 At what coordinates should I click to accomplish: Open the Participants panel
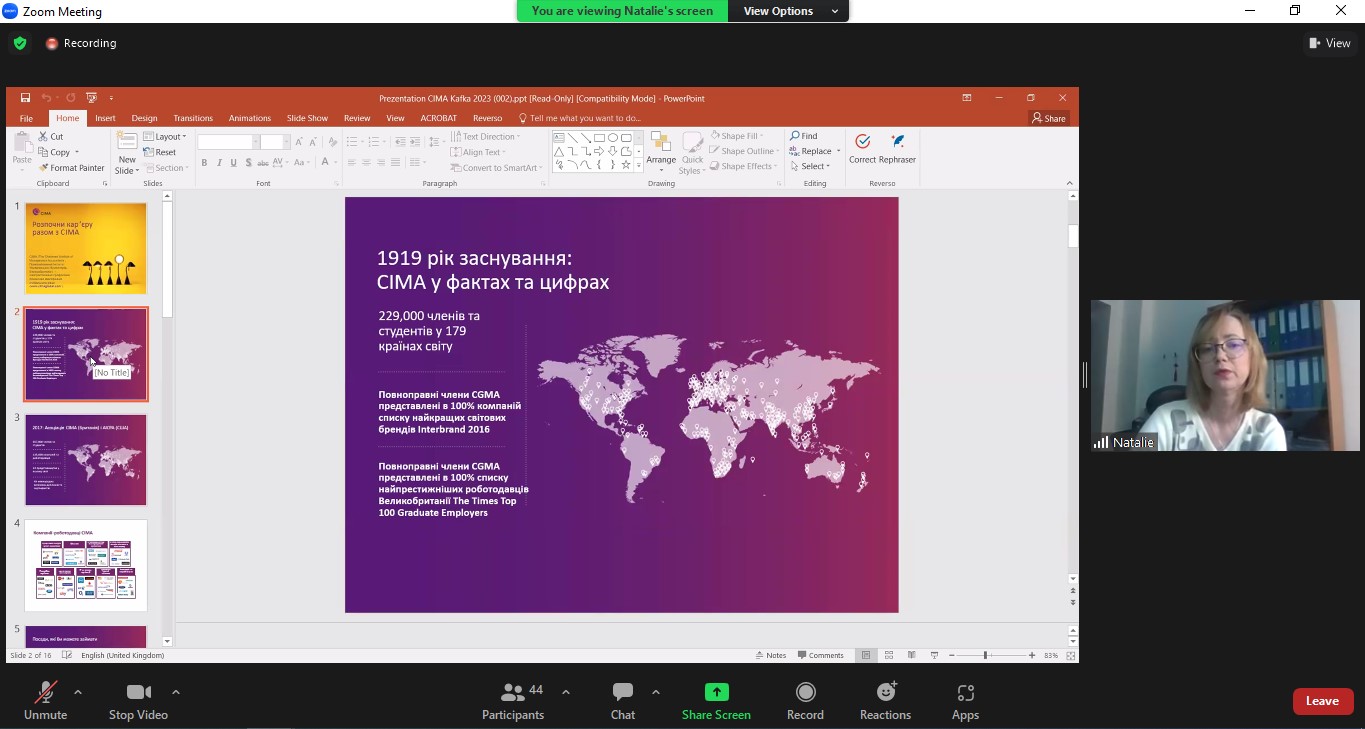[x=513, y=701]
